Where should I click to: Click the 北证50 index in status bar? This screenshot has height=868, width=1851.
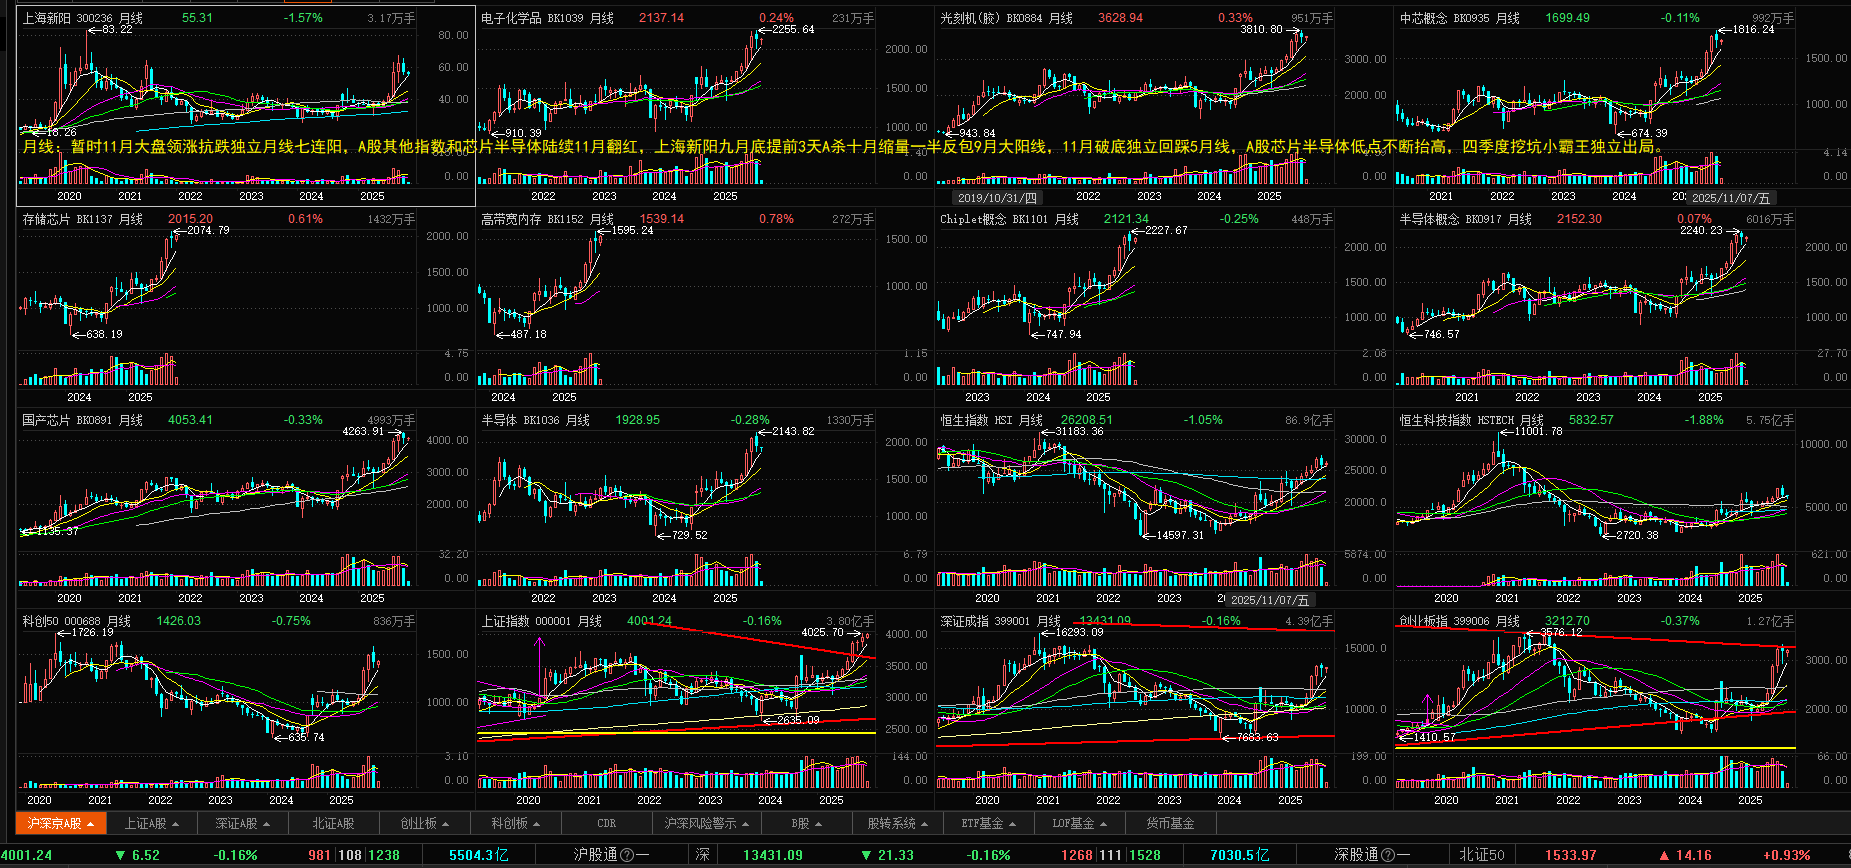[1481, 855]
